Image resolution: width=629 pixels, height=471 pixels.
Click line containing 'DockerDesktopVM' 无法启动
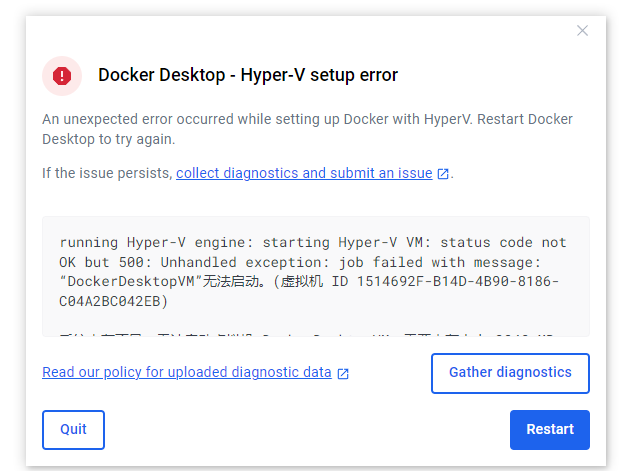coord(309,282)
